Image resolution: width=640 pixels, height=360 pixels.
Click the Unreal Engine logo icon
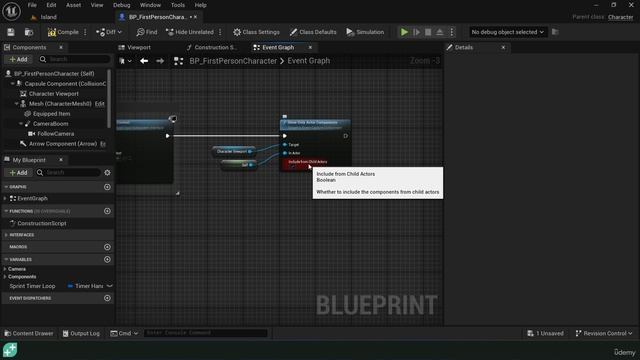click(x=11, y=11)
